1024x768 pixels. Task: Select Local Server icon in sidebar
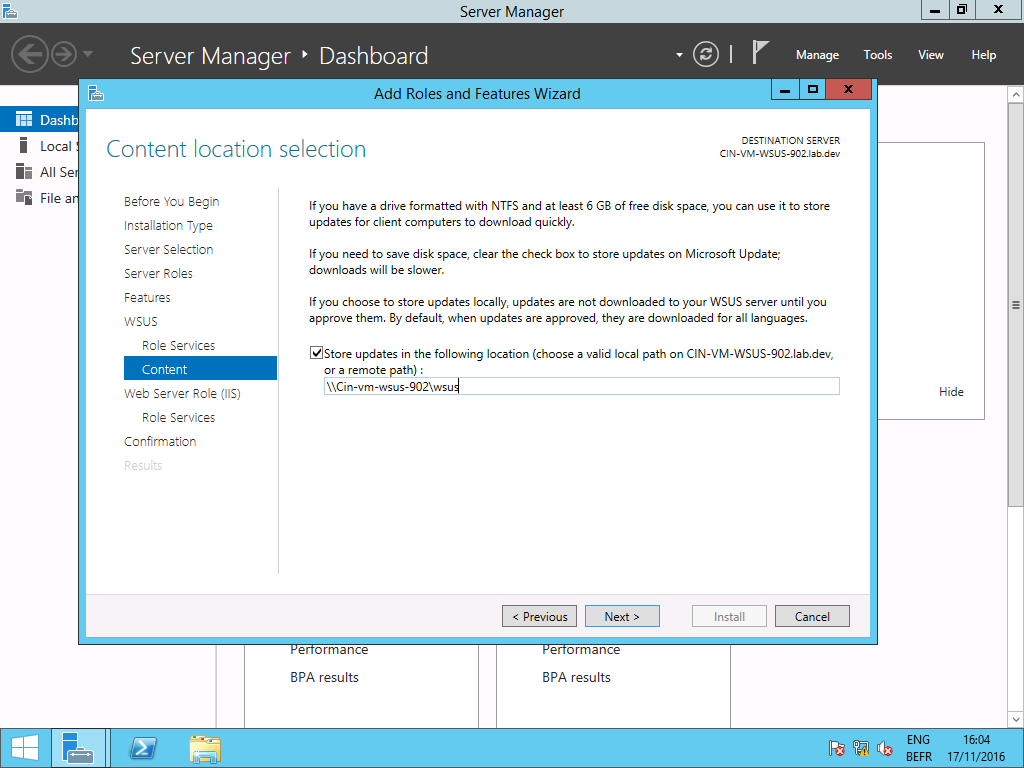[x=24, y=145]
